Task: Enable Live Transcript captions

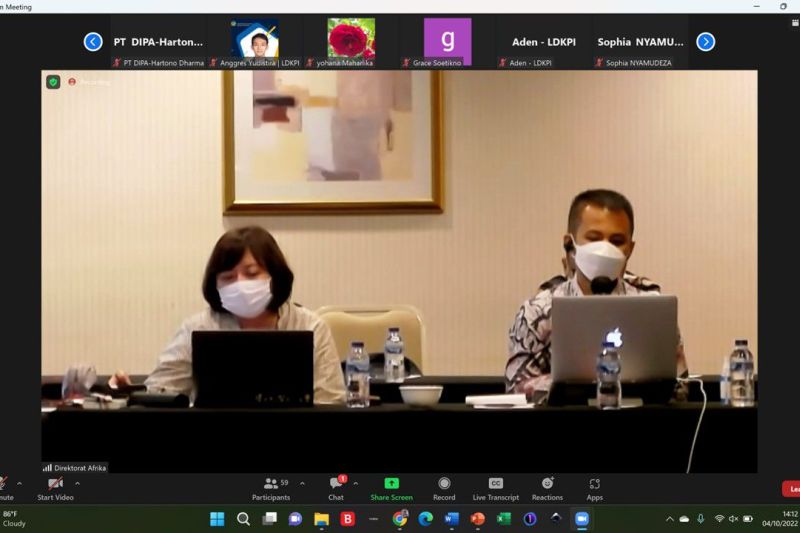Action: (495, 489)
